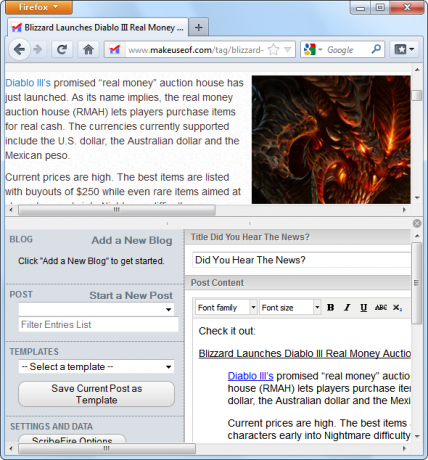The height and width of the screenshot is (460, 428).
Task: Go back with the browser Back arrow
Action: tap(19, 49)
